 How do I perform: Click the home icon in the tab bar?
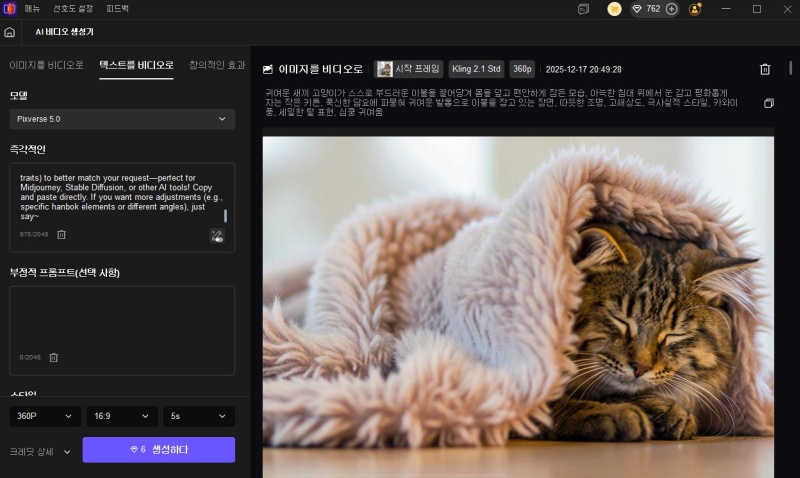[10, 32]
